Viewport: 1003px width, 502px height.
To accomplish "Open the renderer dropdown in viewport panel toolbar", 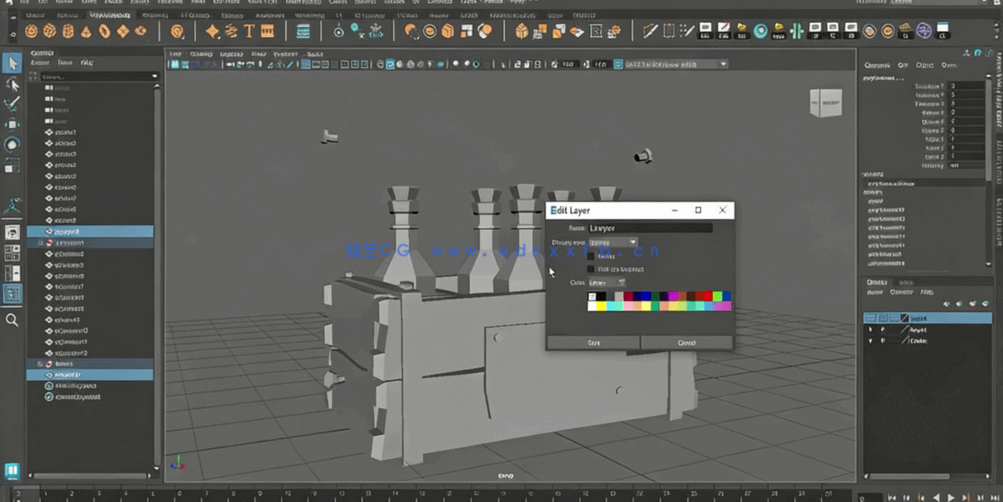I will (675, 64).
